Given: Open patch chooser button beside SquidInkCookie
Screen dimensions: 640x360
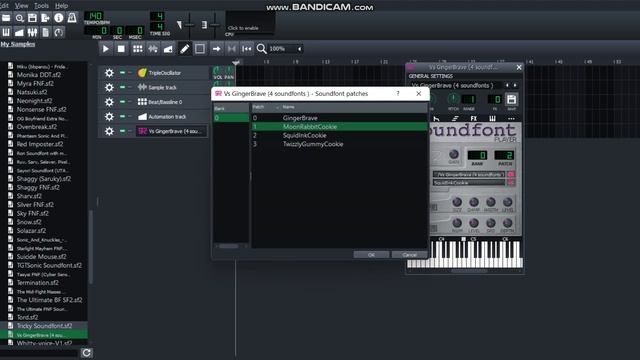Looking at the screenshot, I should point(511,183).
